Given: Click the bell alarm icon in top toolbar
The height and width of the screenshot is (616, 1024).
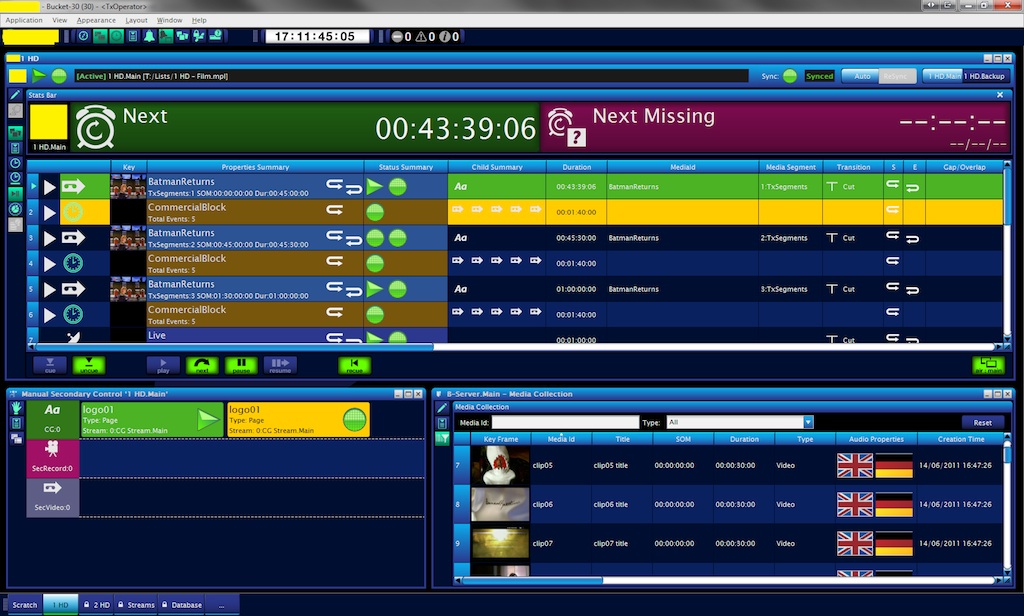Looking at the screenshot, I should pos(149,37).
